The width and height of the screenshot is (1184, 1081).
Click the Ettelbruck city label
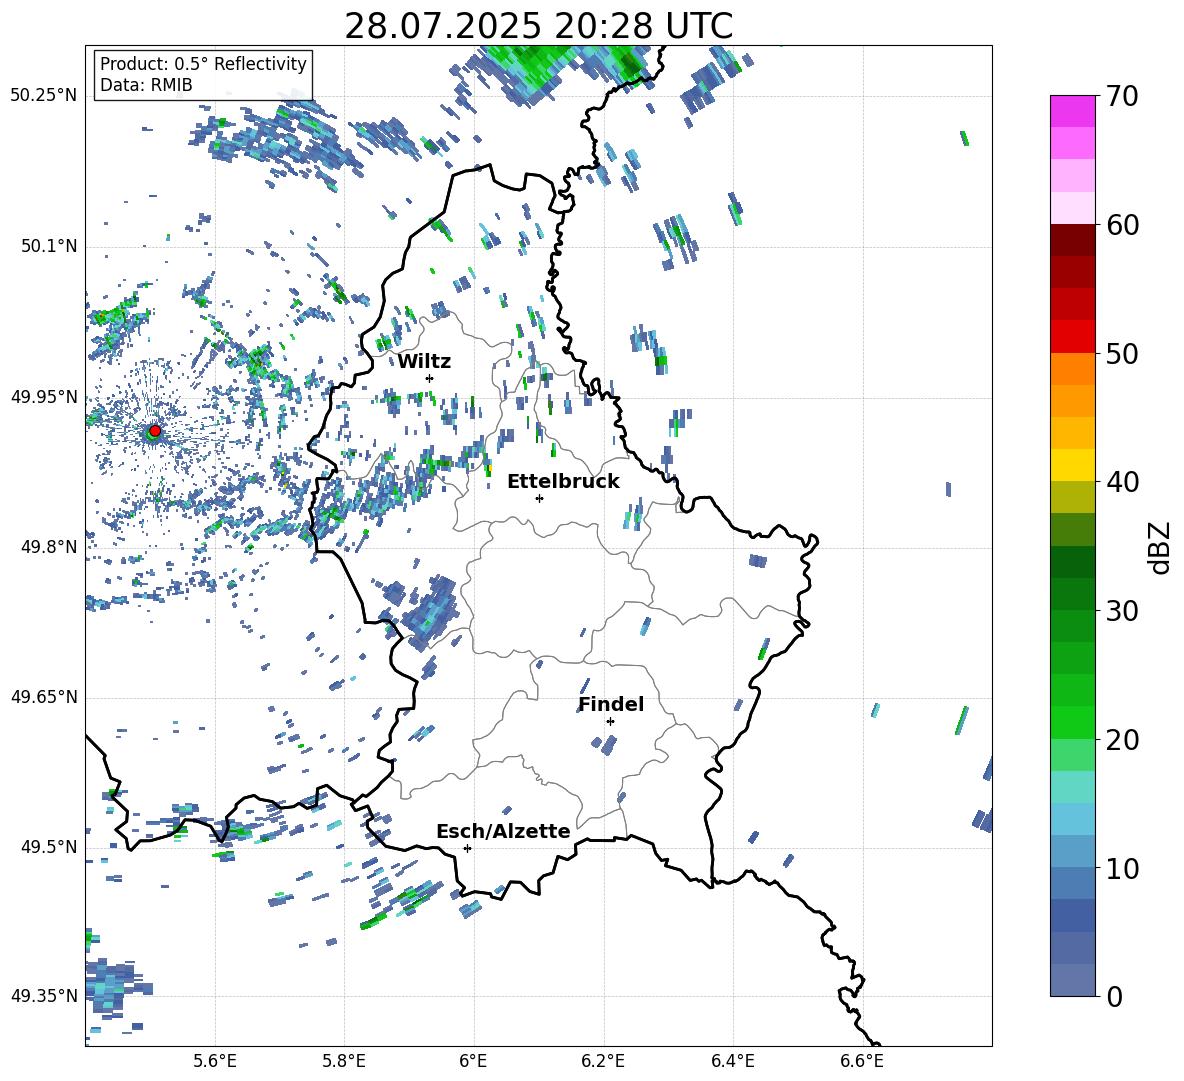tap(563, 482)
